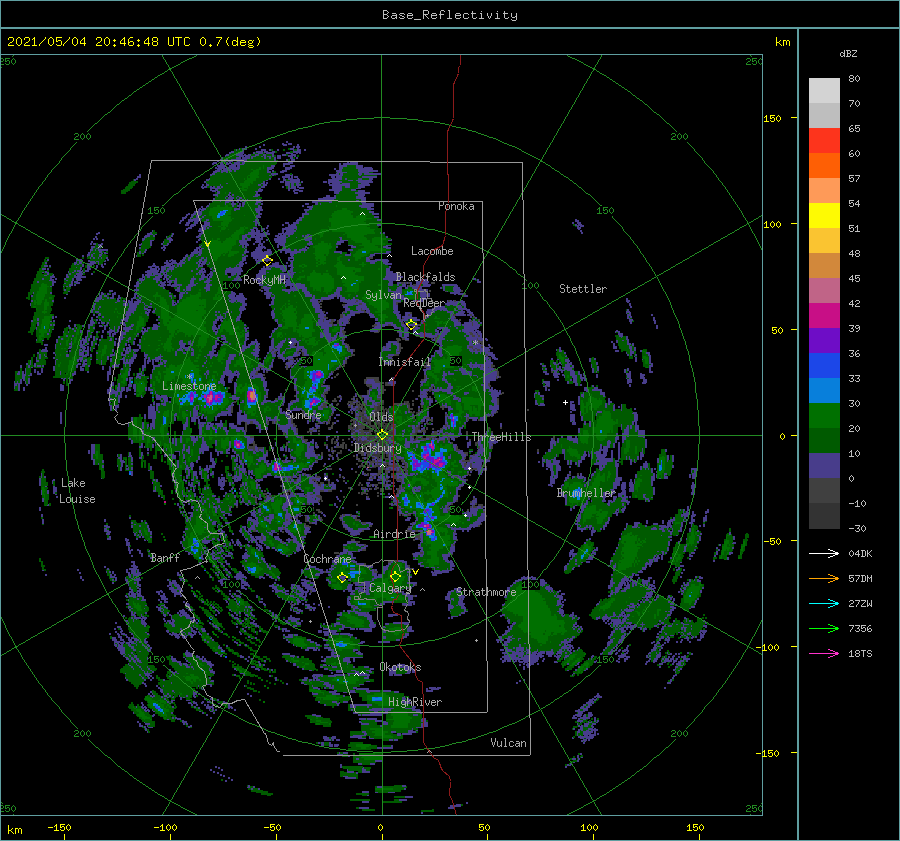Image resolution: width=900 pixels, height=841 pixels.
Task: Click the Calgary label
Action: pyautogui.click(x=390, y=588)
